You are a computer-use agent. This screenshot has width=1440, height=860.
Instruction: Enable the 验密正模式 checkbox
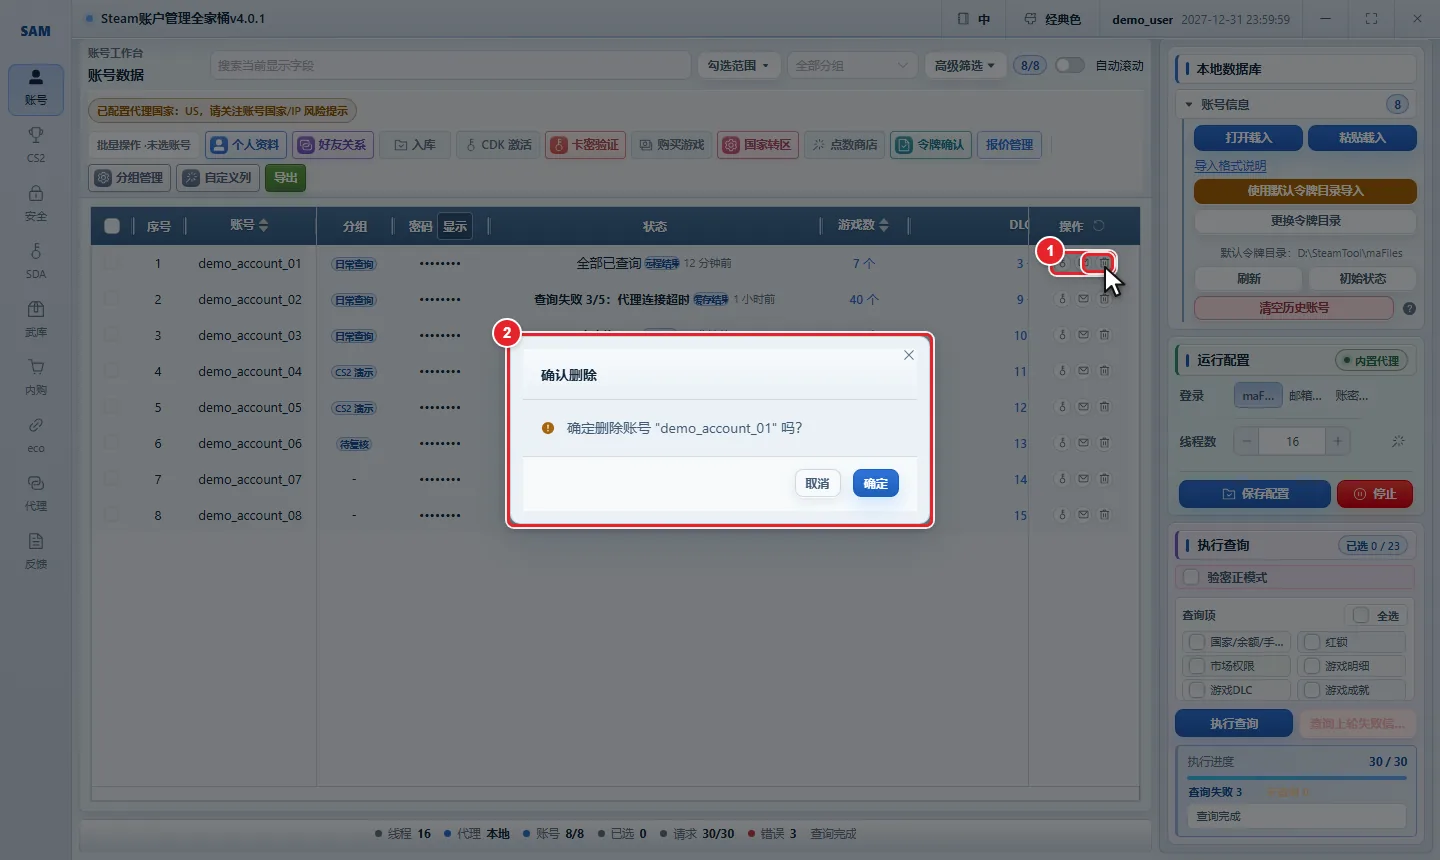(x=1191, y=577)
